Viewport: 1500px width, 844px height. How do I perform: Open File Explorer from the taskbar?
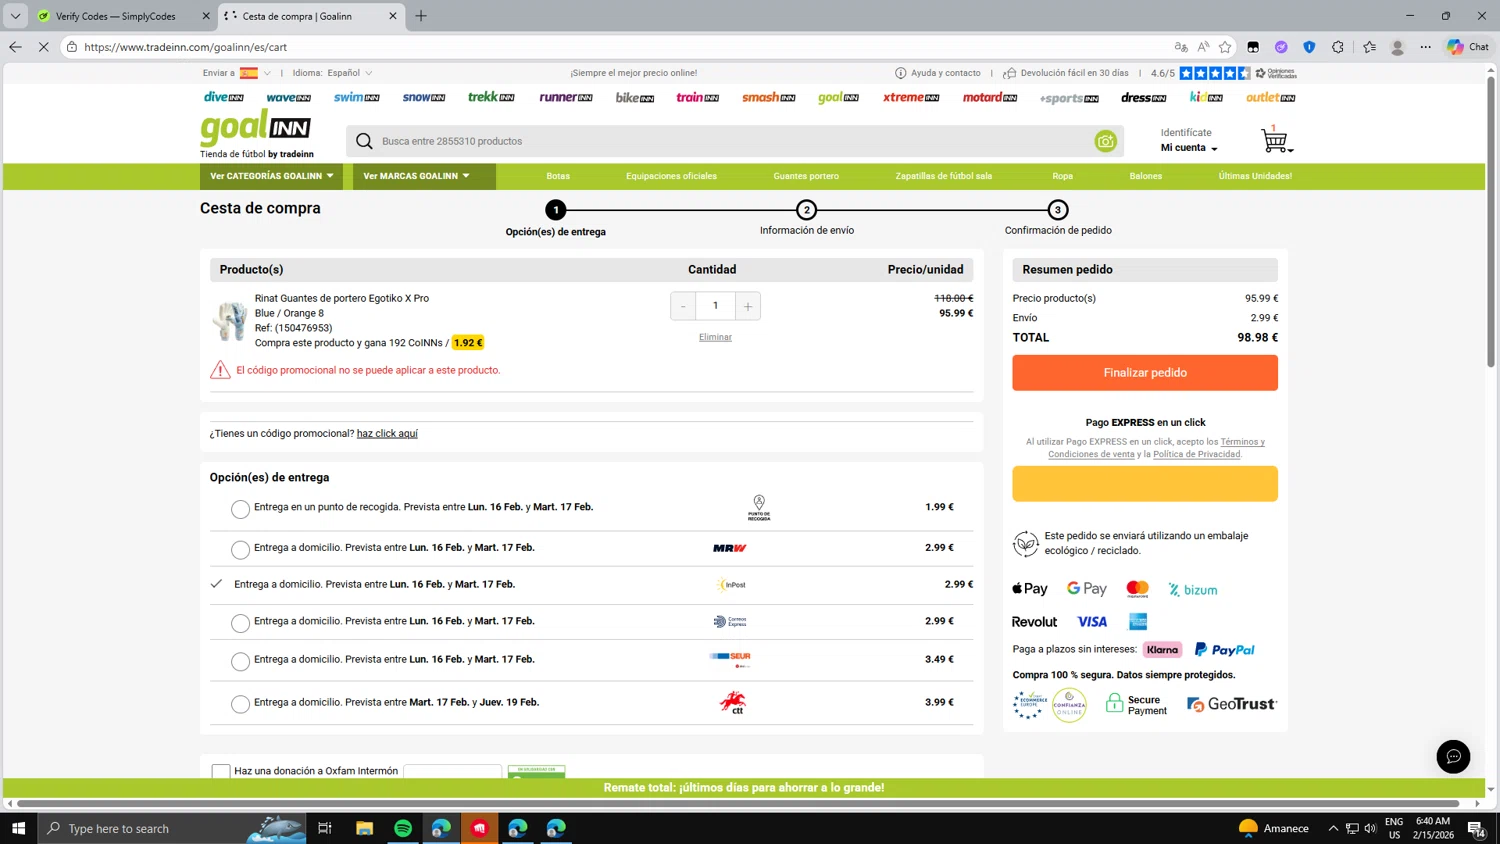364,828
